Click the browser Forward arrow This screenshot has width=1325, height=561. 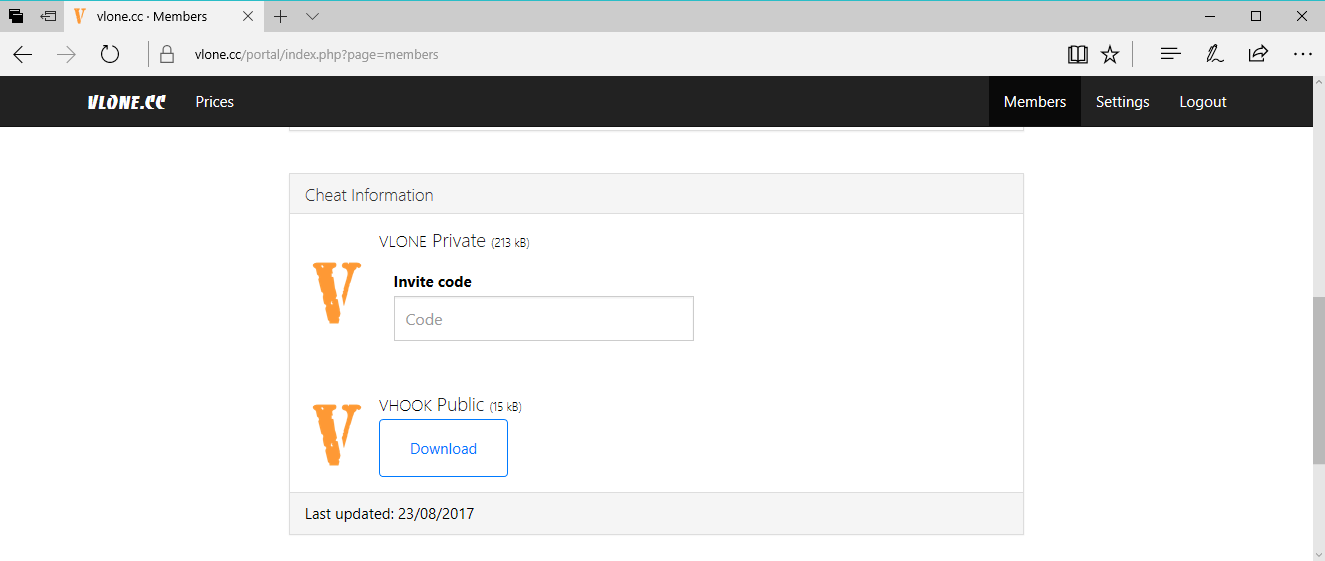(x=67, y=55)
